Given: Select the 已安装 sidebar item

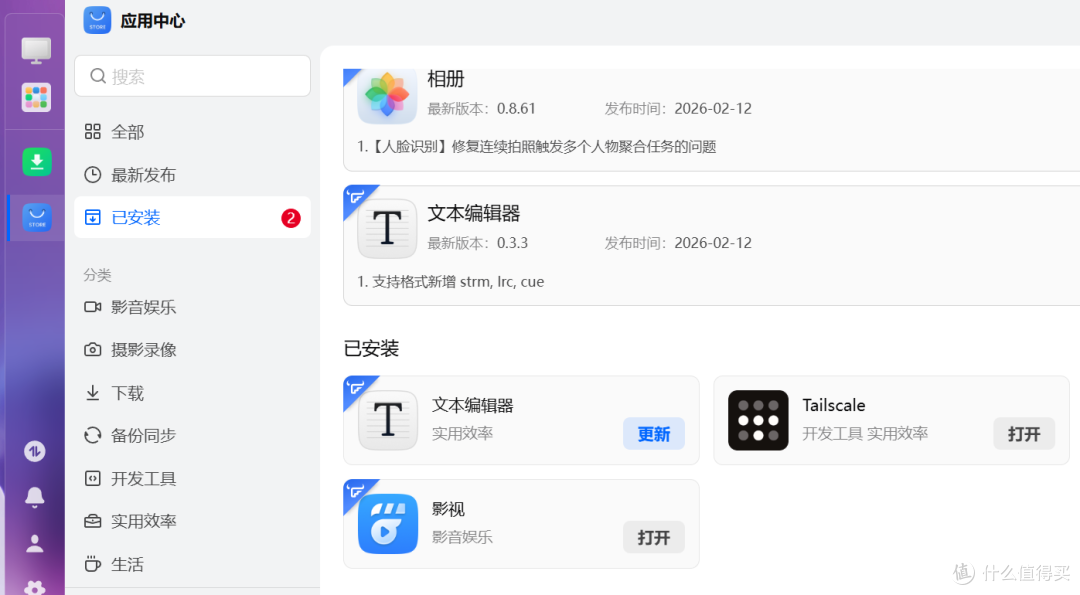Looking at the screenshot, I should (192, 218).
